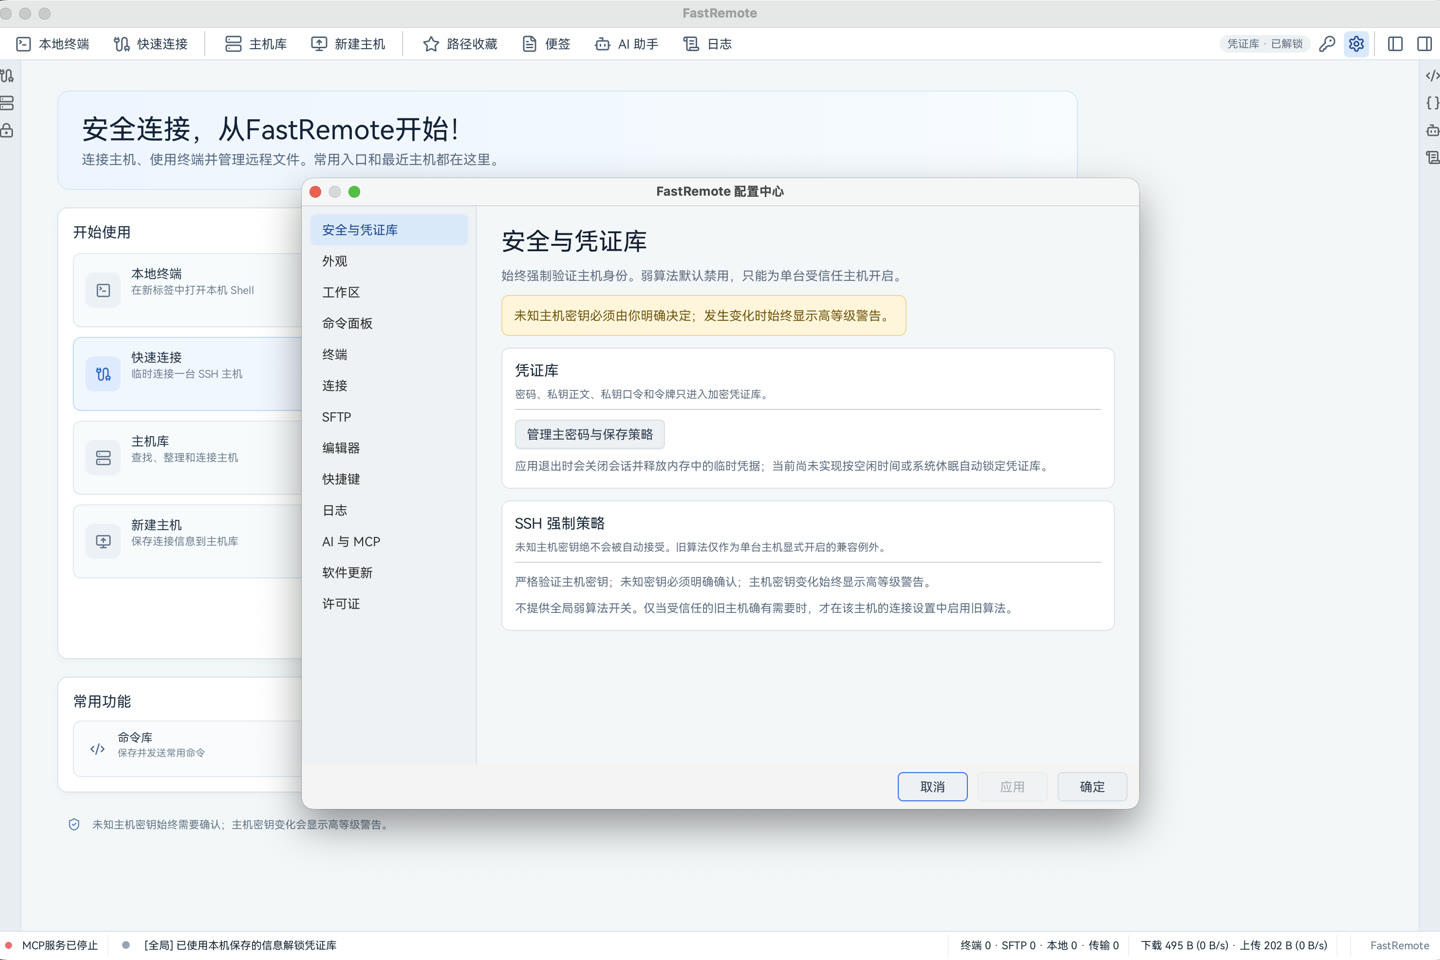The image size is (1440, 960).
Task: Click 快速连接 in the top toolbar
Action: point(151,44)
